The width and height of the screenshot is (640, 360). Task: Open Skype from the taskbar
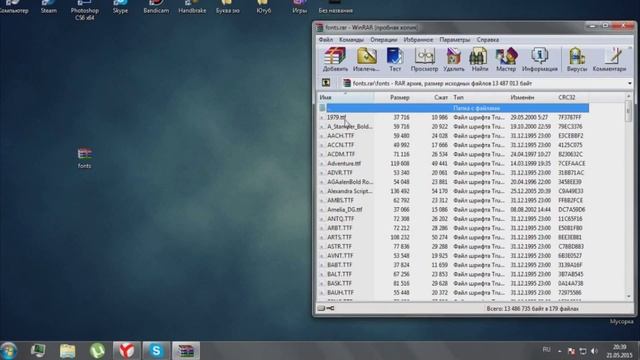(156, 351)
